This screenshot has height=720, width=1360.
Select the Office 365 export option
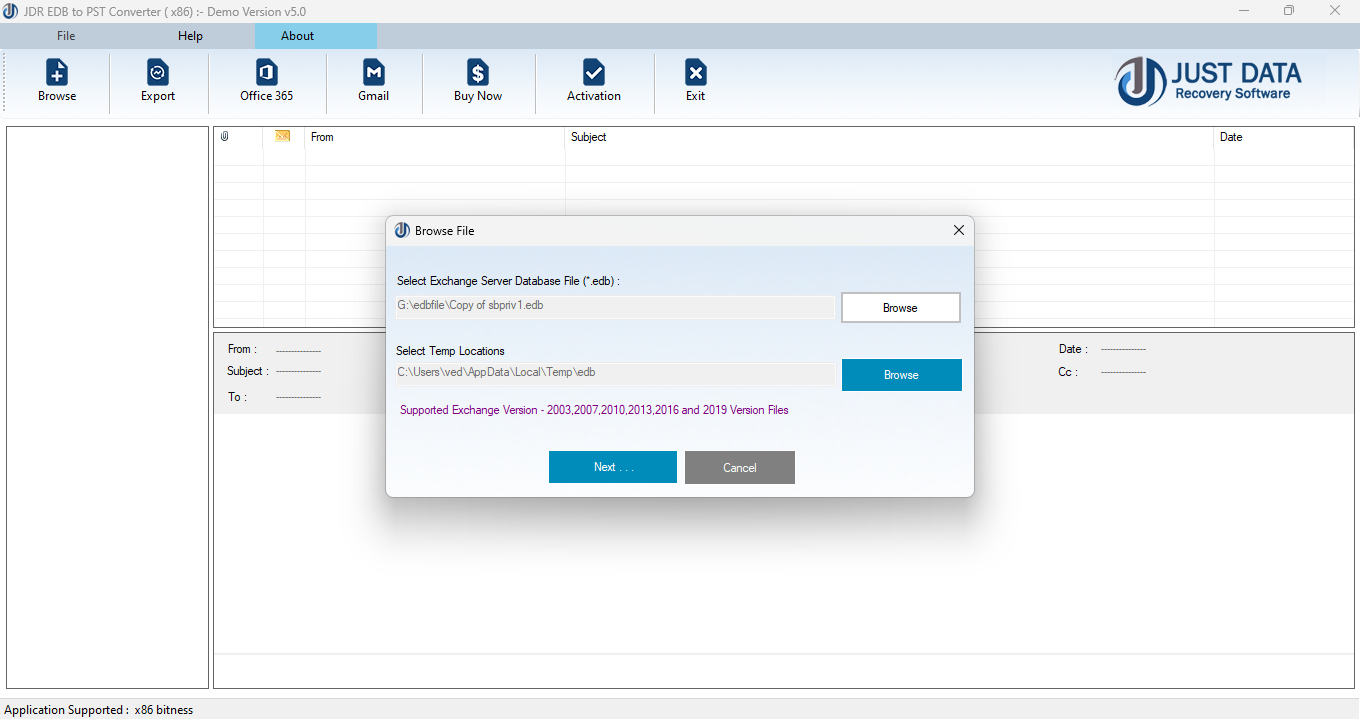(x=265, y=80)
